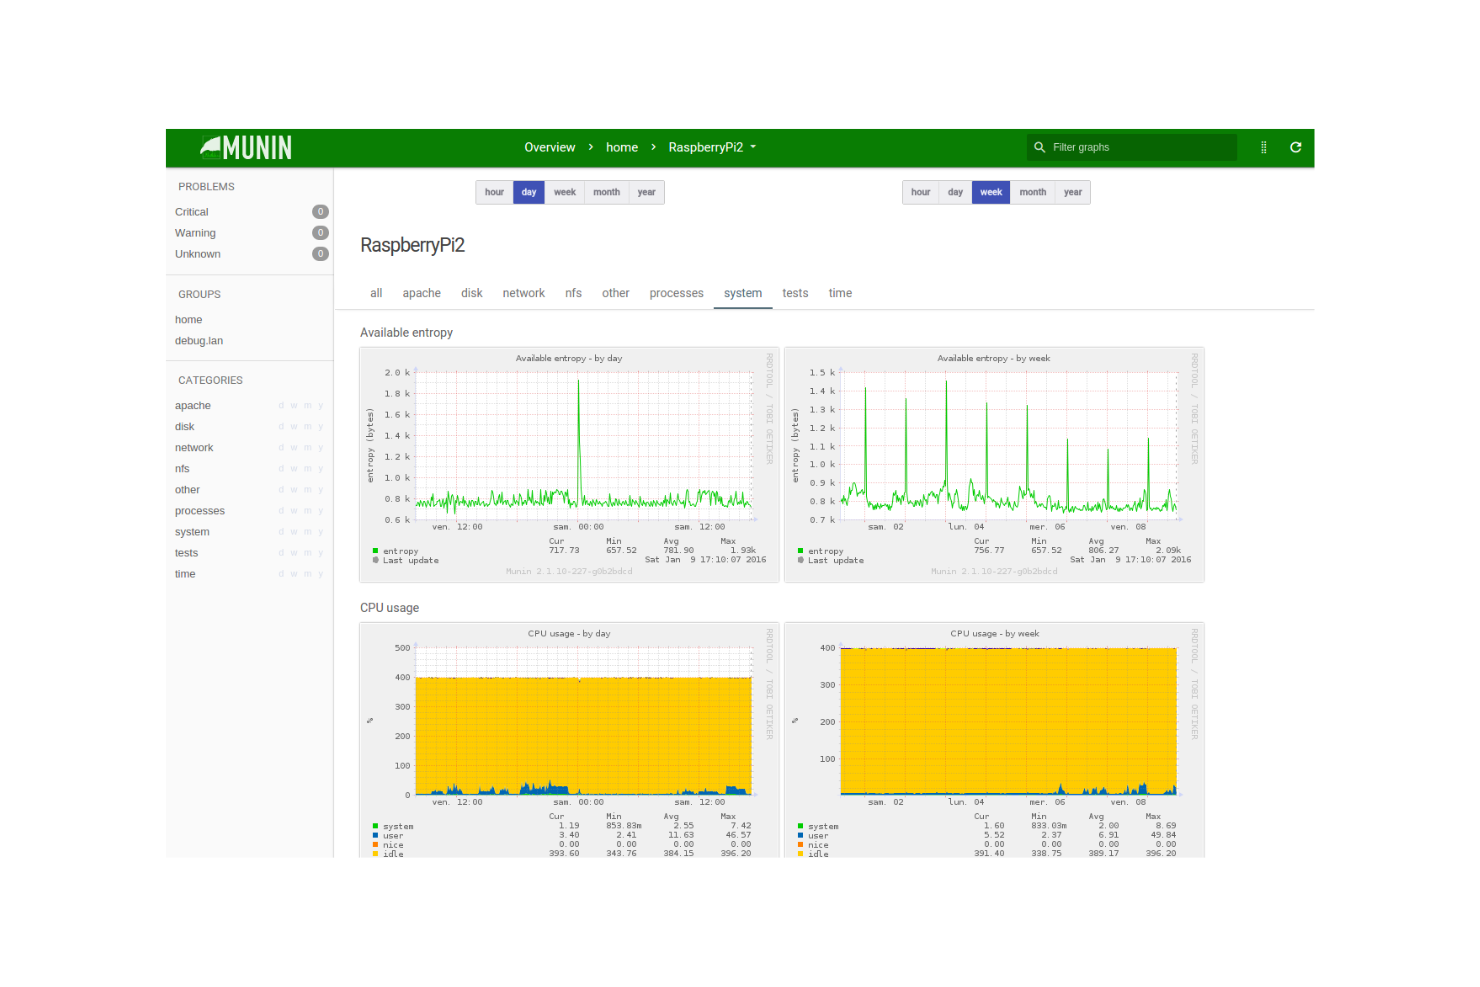This screenshot has height=987, width=1480.
Task: Click the d link beside apache category
Action: (x=280, y=405)
